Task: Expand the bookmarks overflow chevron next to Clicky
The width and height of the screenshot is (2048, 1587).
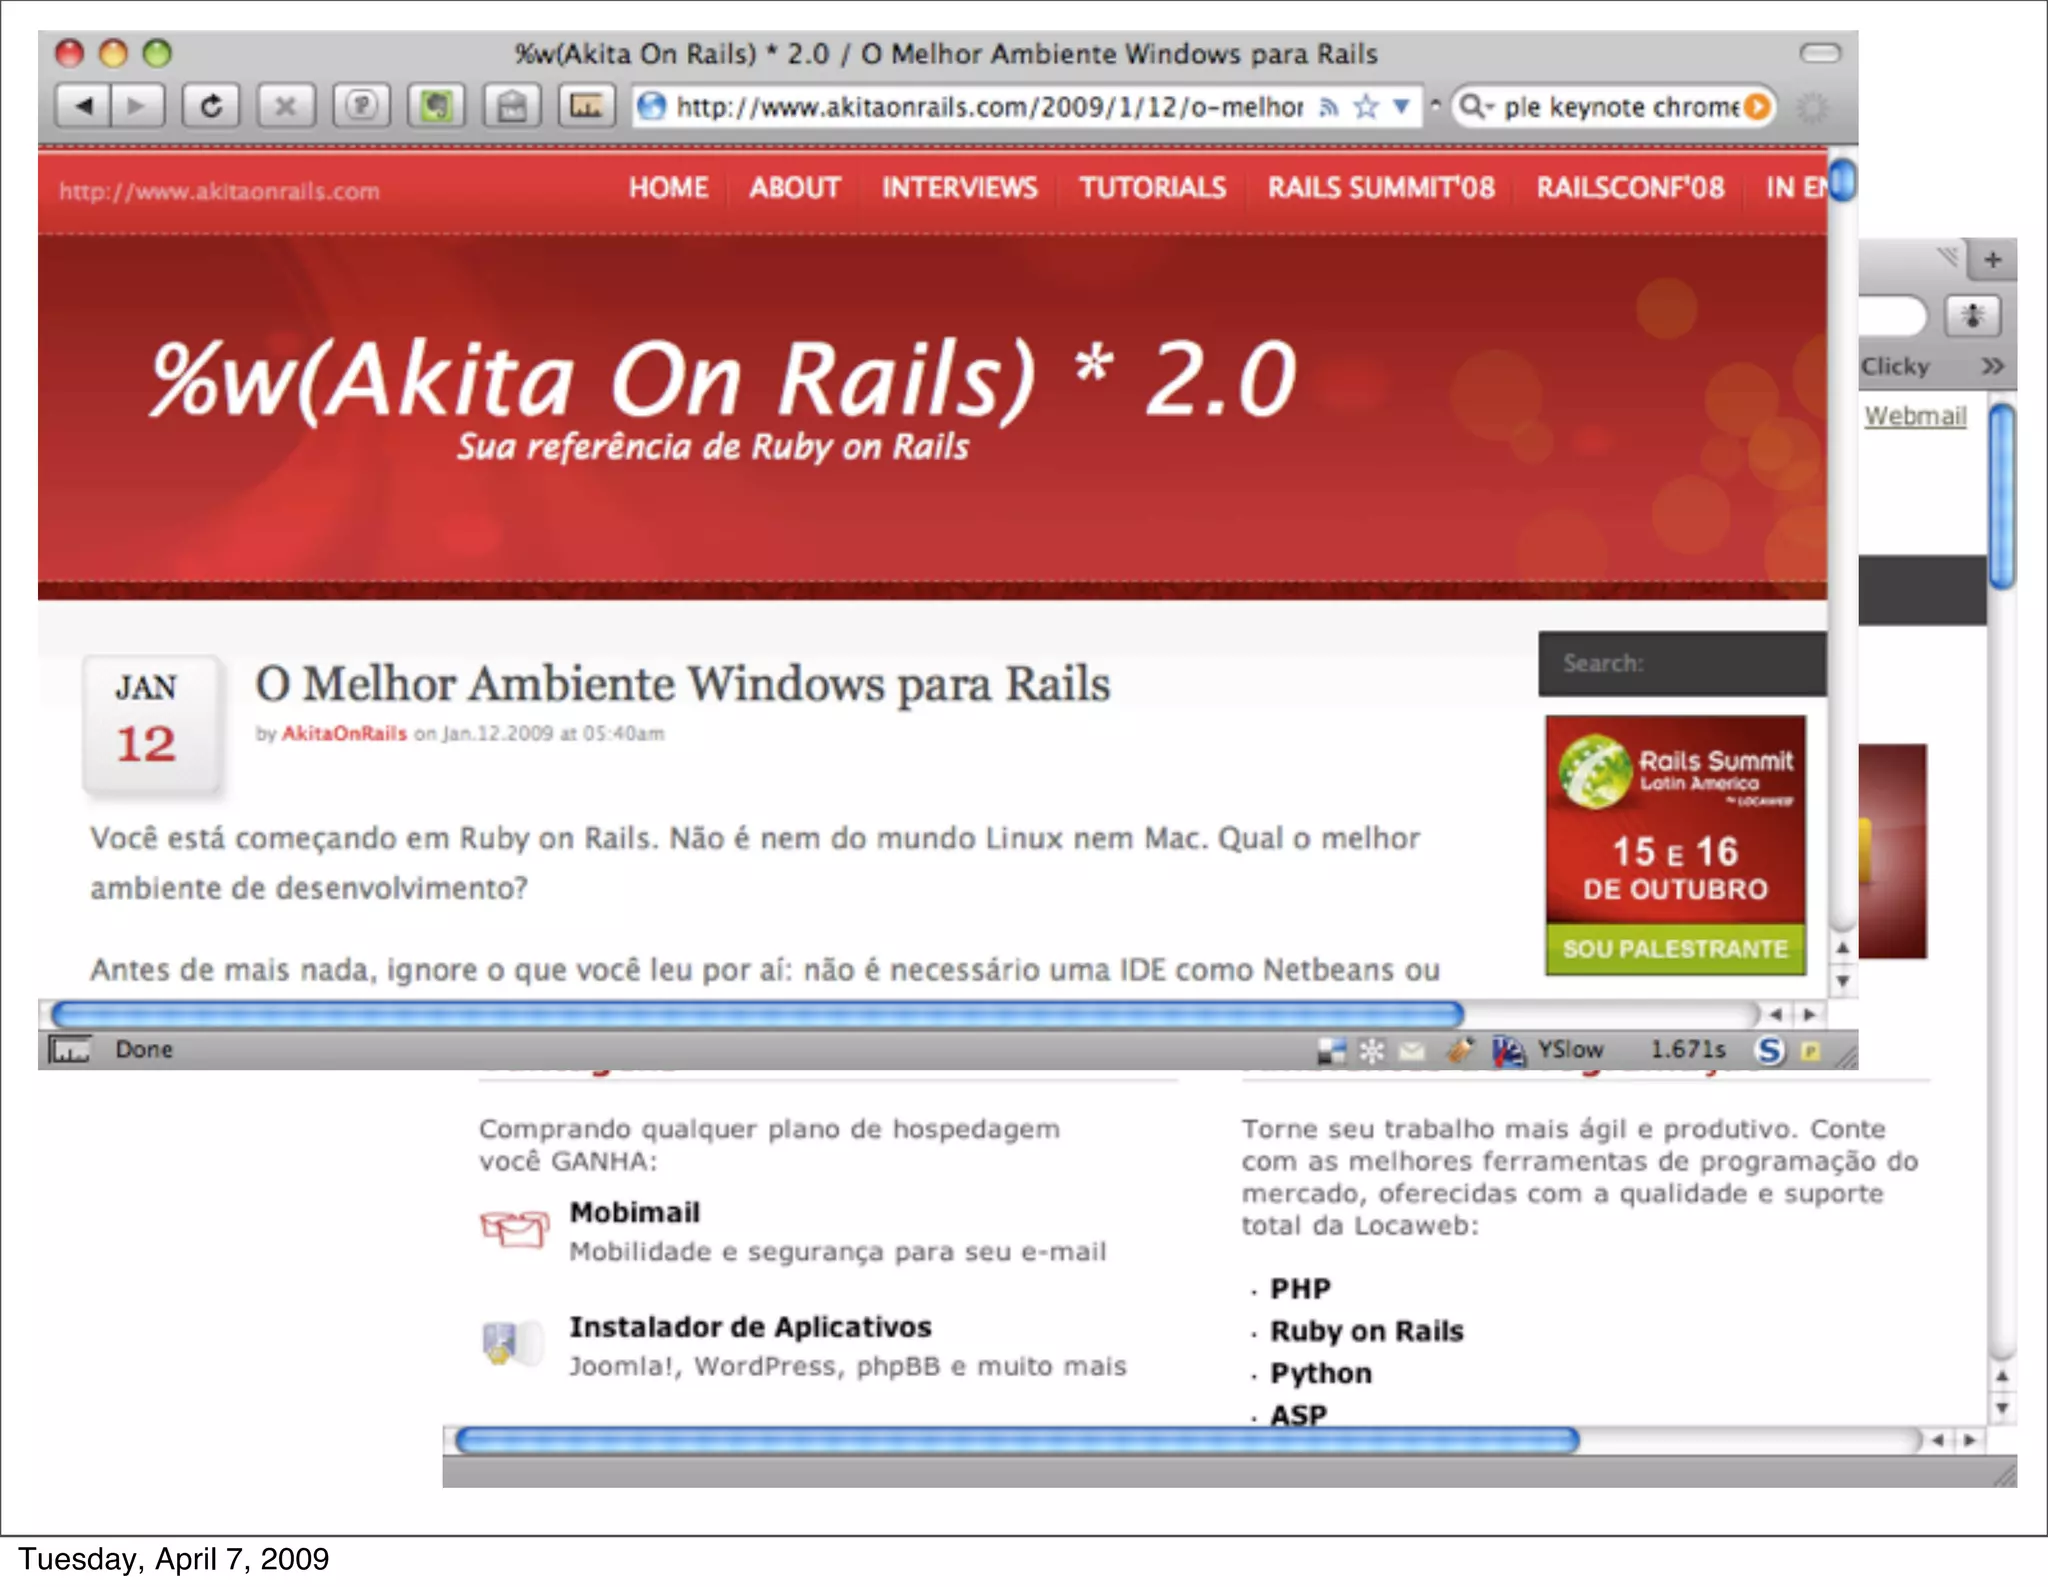Action: pos(1992,366)
